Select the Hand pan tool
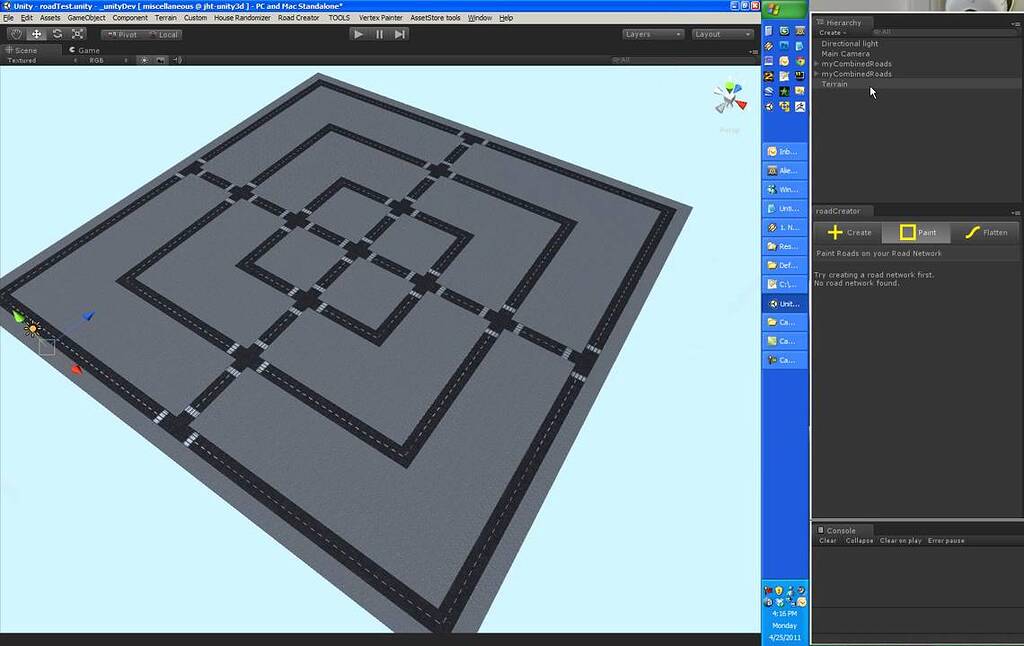The width and height of the screenshot is (1024, 646). [x=17, y=33]
